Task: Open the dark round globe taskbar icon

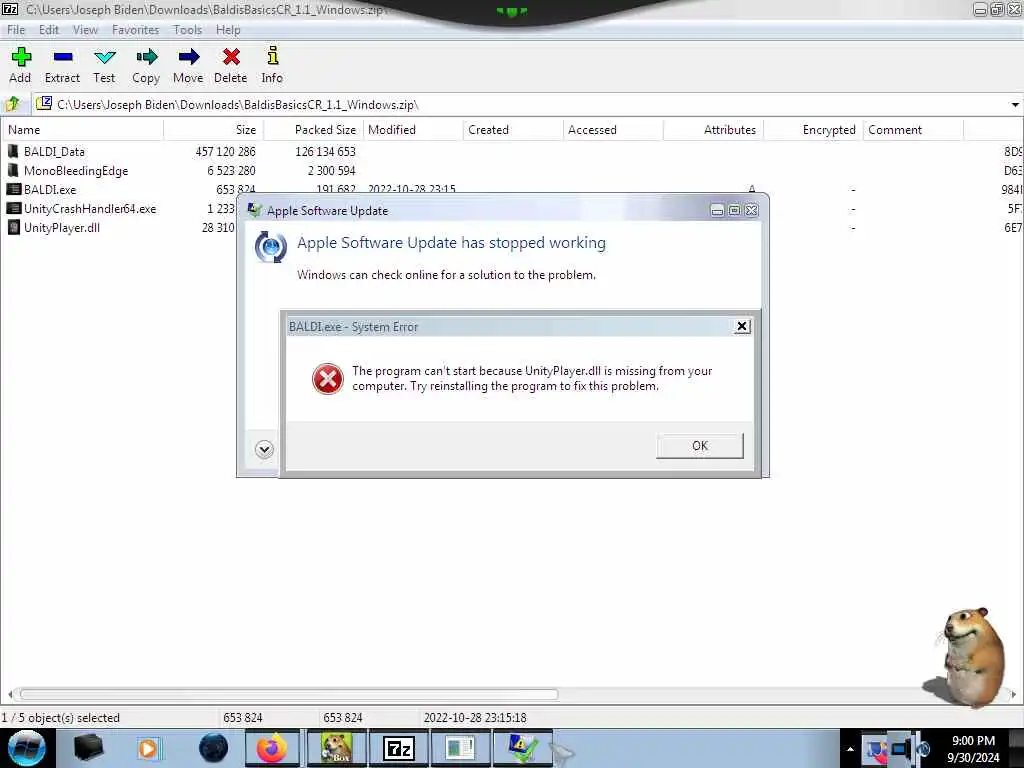Action: (214, 748)
